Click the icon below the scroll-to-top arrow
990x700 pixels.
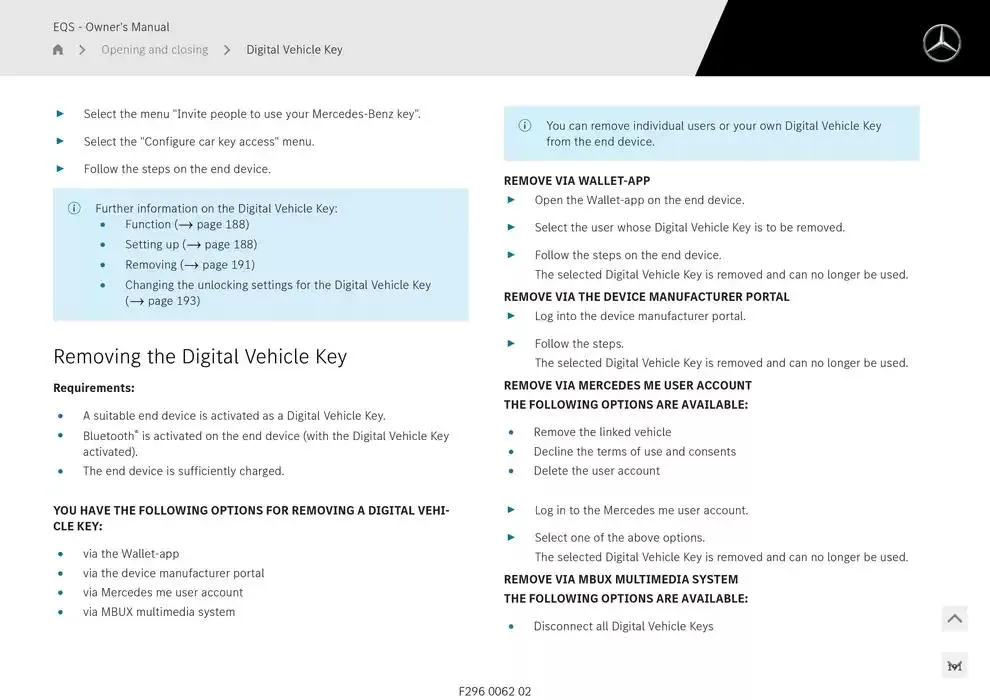click(x=954, y=664)
